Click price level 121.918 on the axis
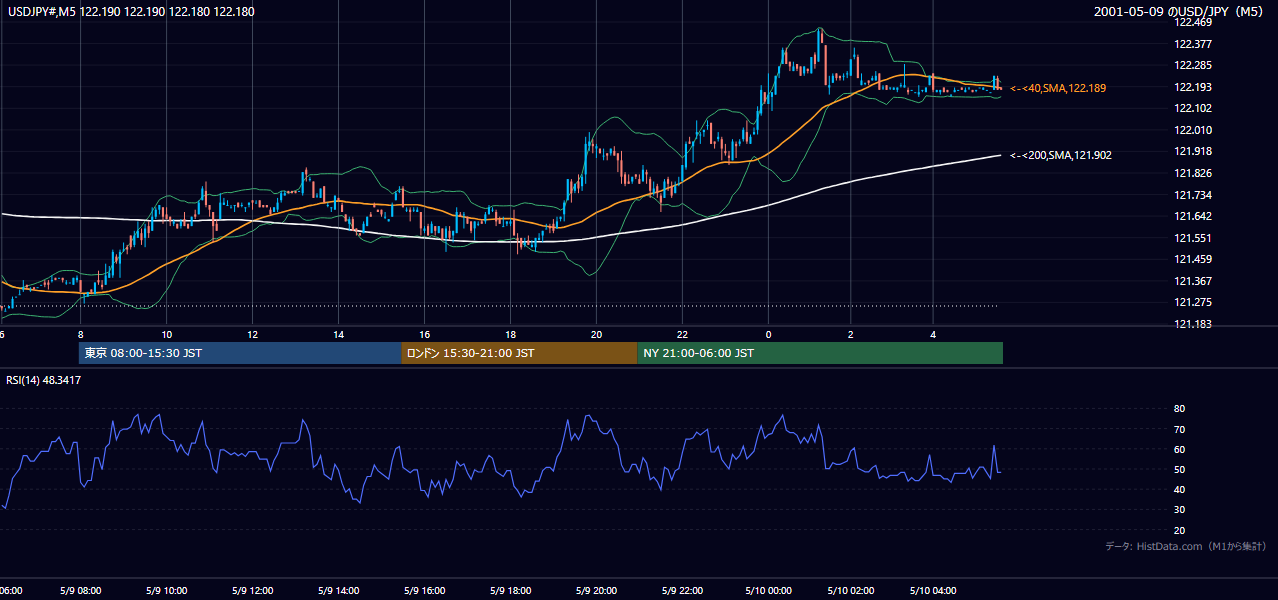 [1194, 151]
